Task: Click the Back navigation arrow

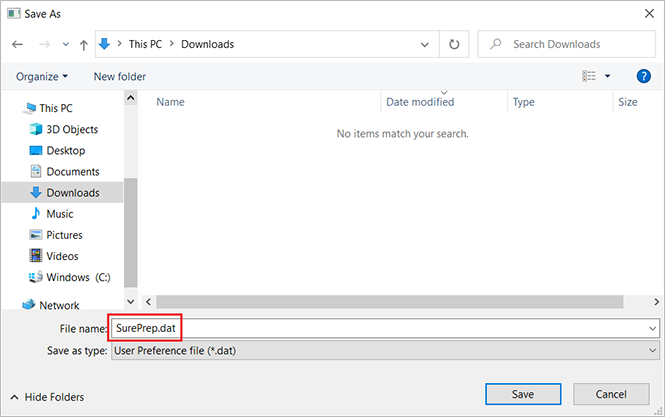Action: tap(17, 44)
